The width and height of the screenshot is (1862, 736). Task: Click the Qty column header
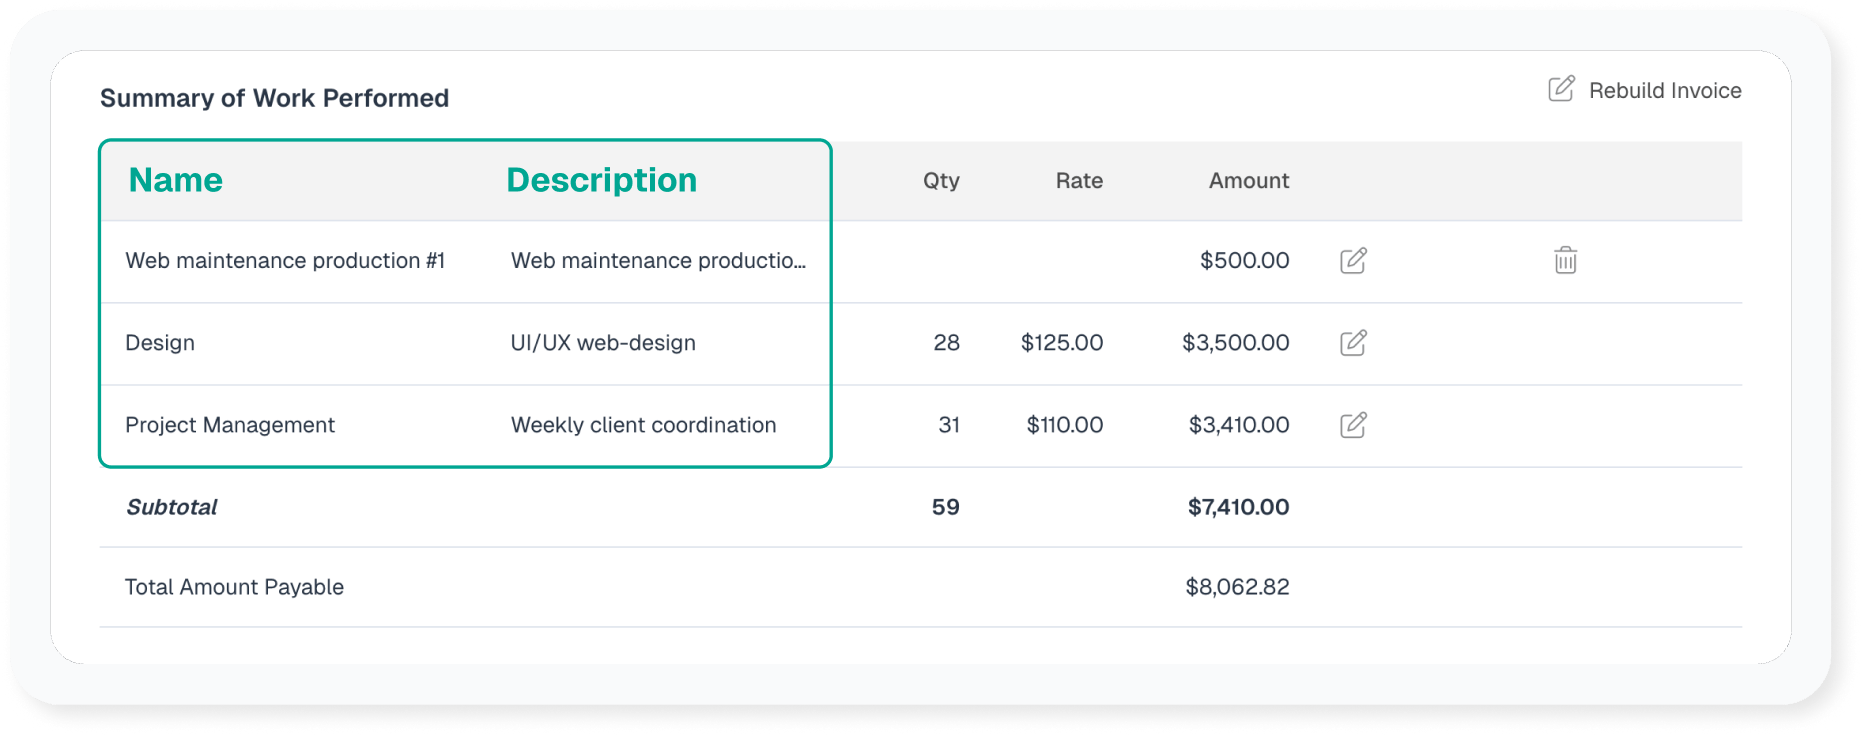tap(940, 181)
